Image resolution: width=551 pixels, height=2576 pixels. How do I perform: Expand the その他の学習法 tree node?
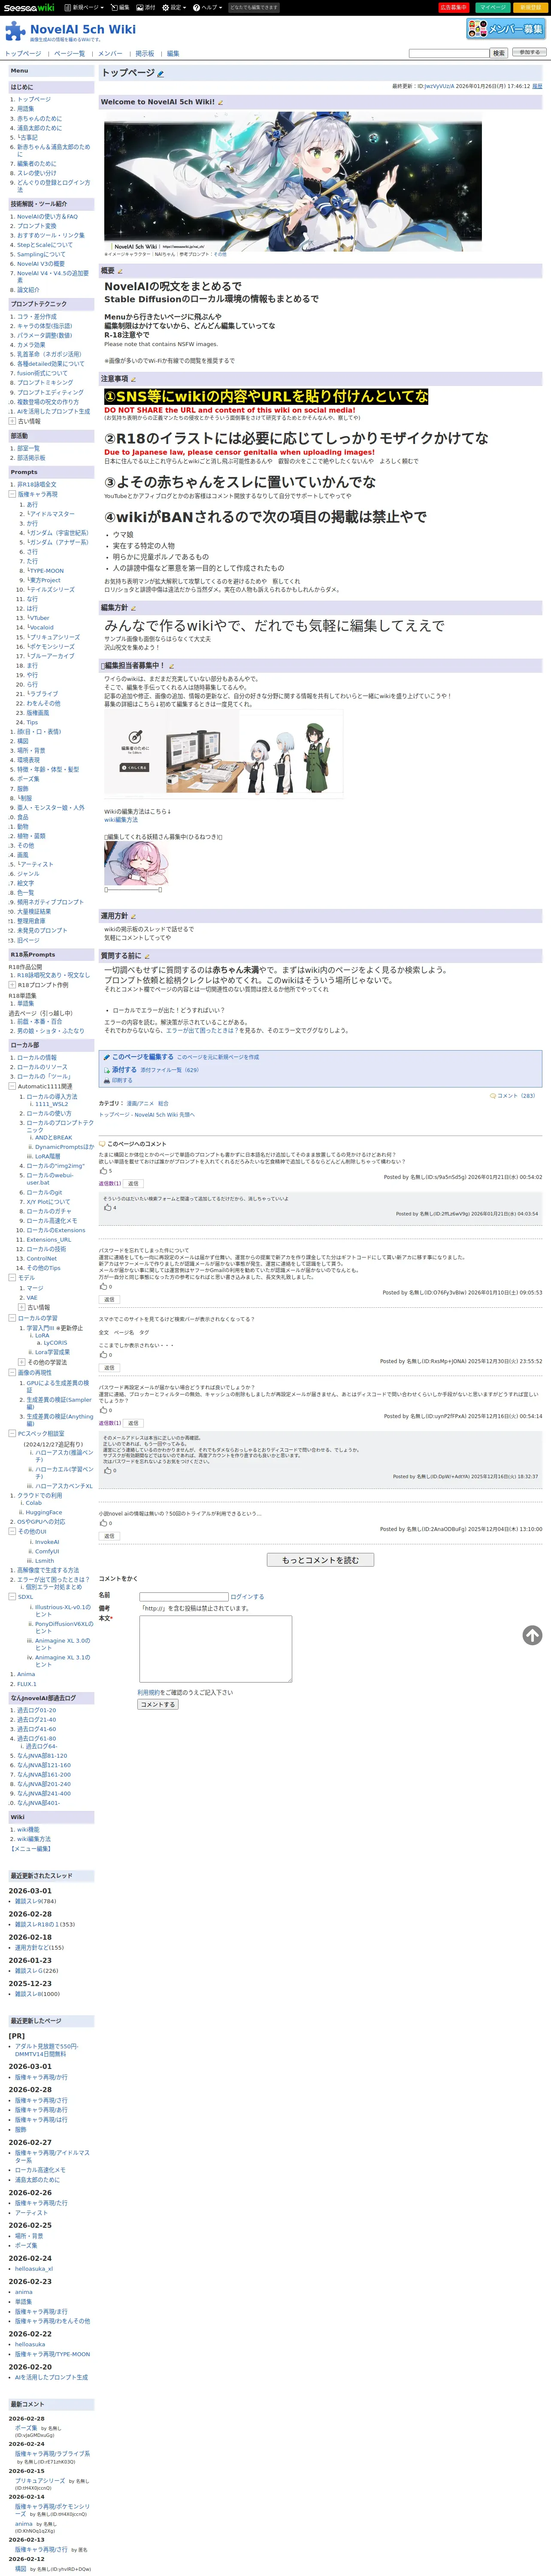[x=22, y=1362]
